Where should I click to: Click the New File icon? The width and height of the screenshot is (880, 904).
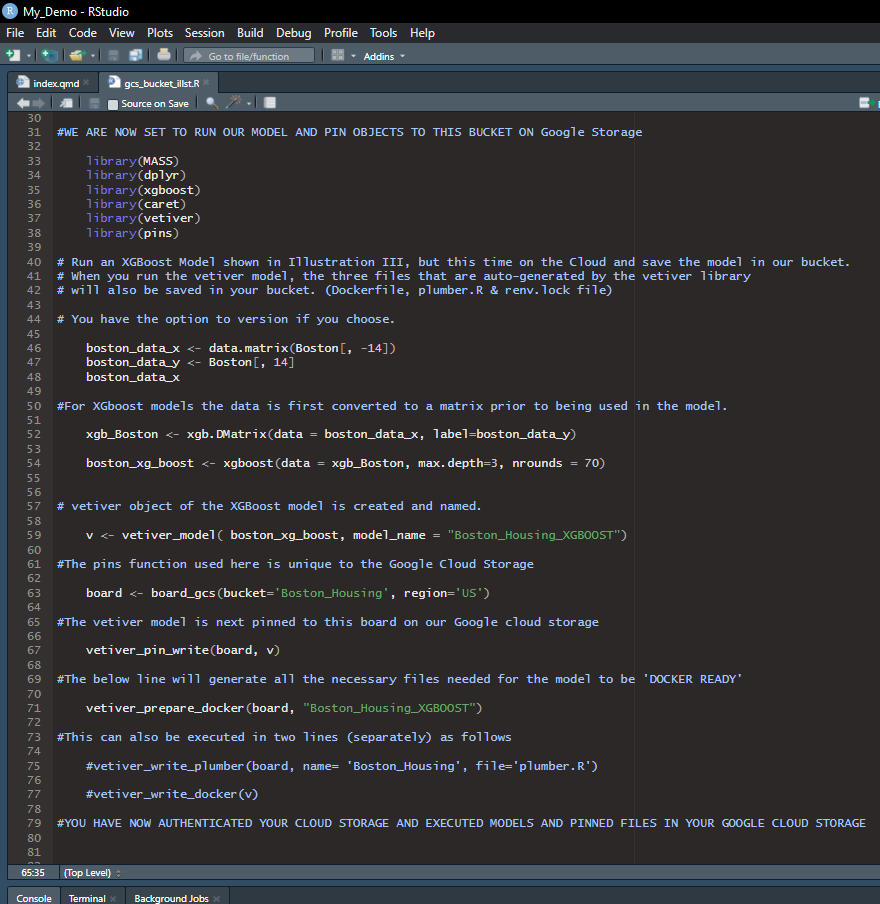[13, 56]
